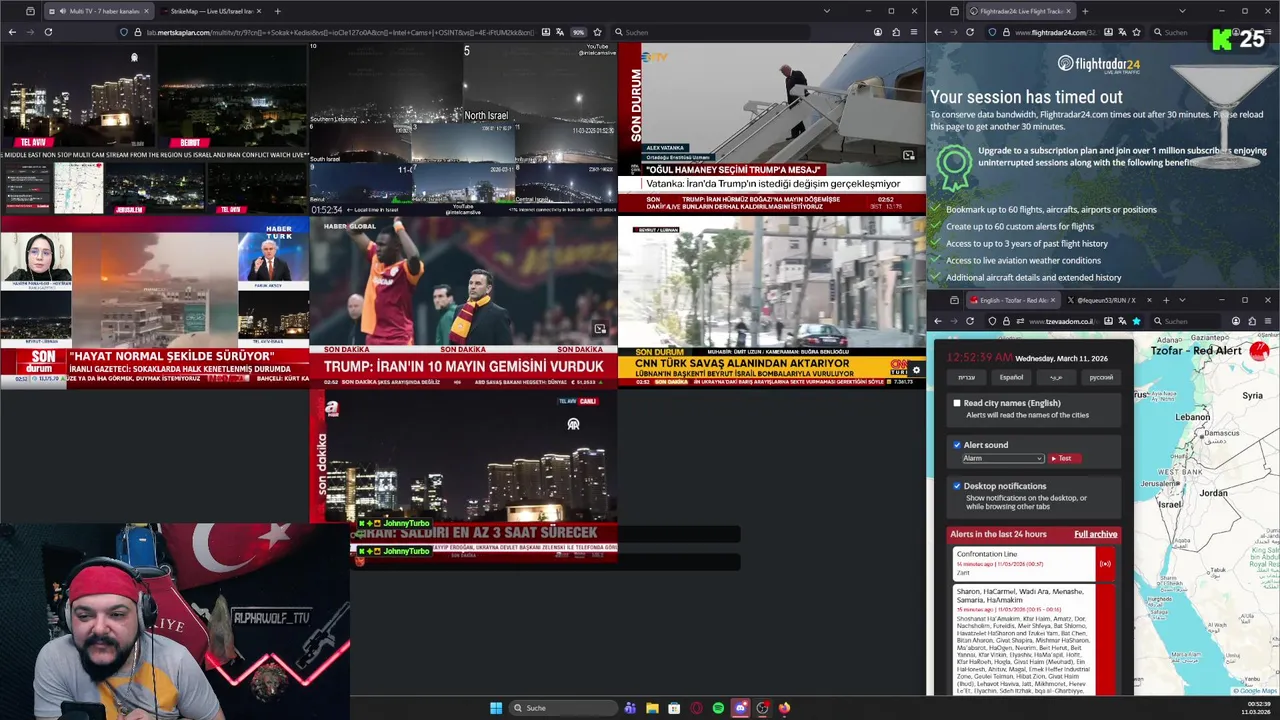Toggle the Desktop notifications checkbox

957,486
